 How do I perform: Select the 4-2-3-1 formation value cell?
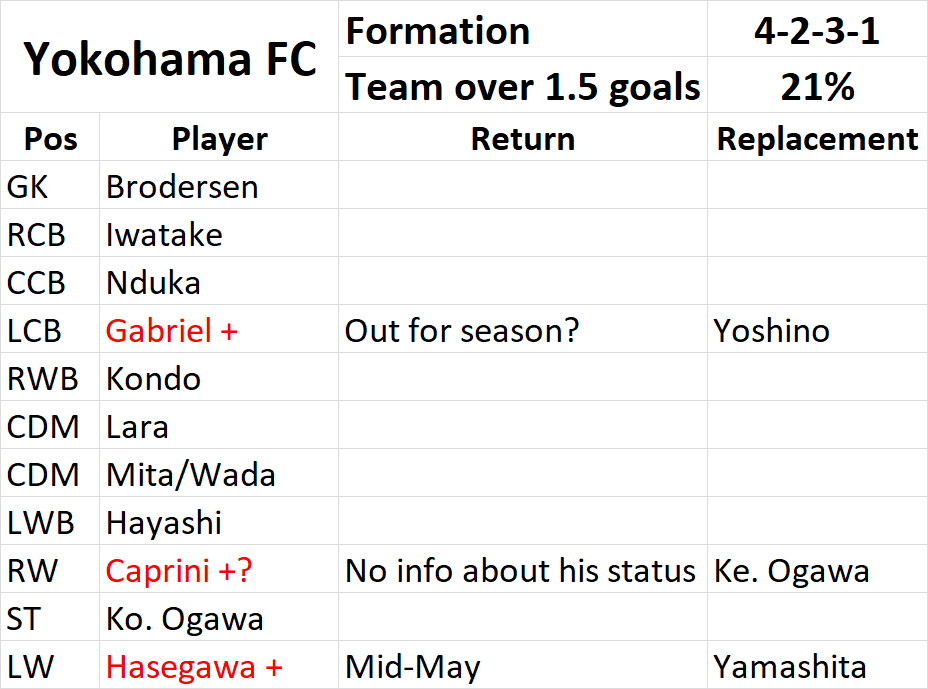[817, 29]
